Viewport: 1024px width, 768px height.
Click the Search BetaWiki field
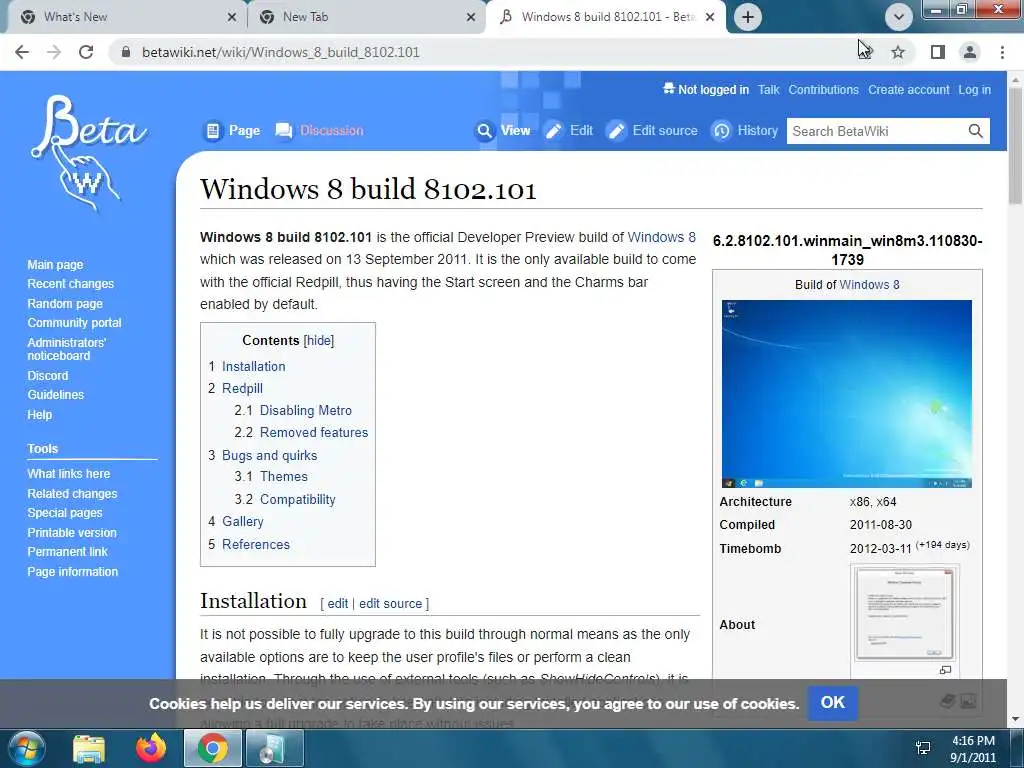coord(875,131)
